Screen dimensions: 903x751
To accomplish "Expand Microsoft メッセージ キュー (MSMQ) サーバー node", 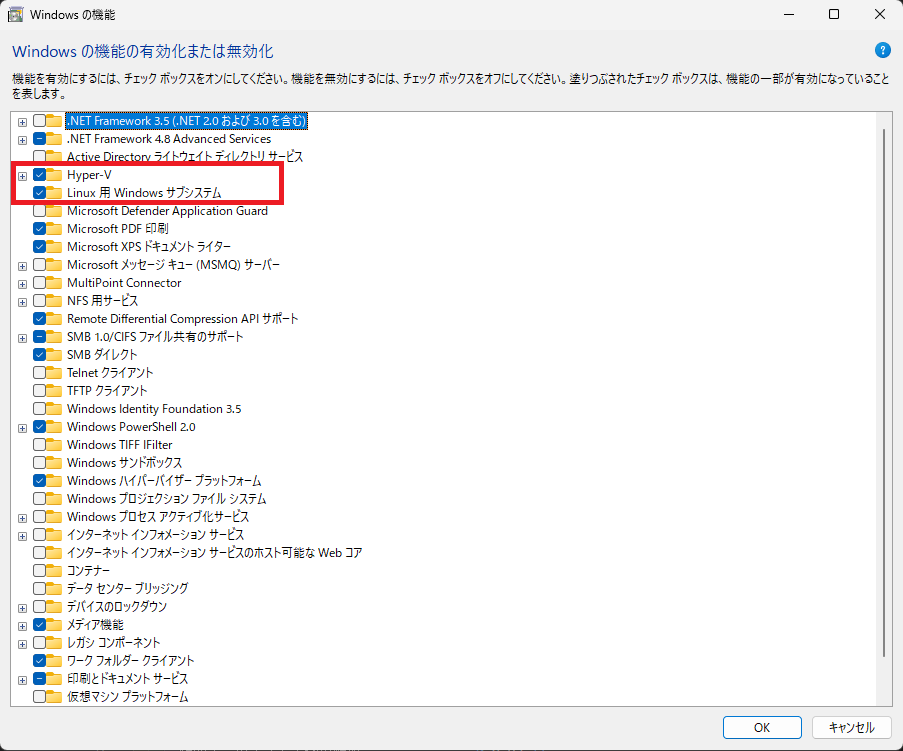I will (22, 266).
